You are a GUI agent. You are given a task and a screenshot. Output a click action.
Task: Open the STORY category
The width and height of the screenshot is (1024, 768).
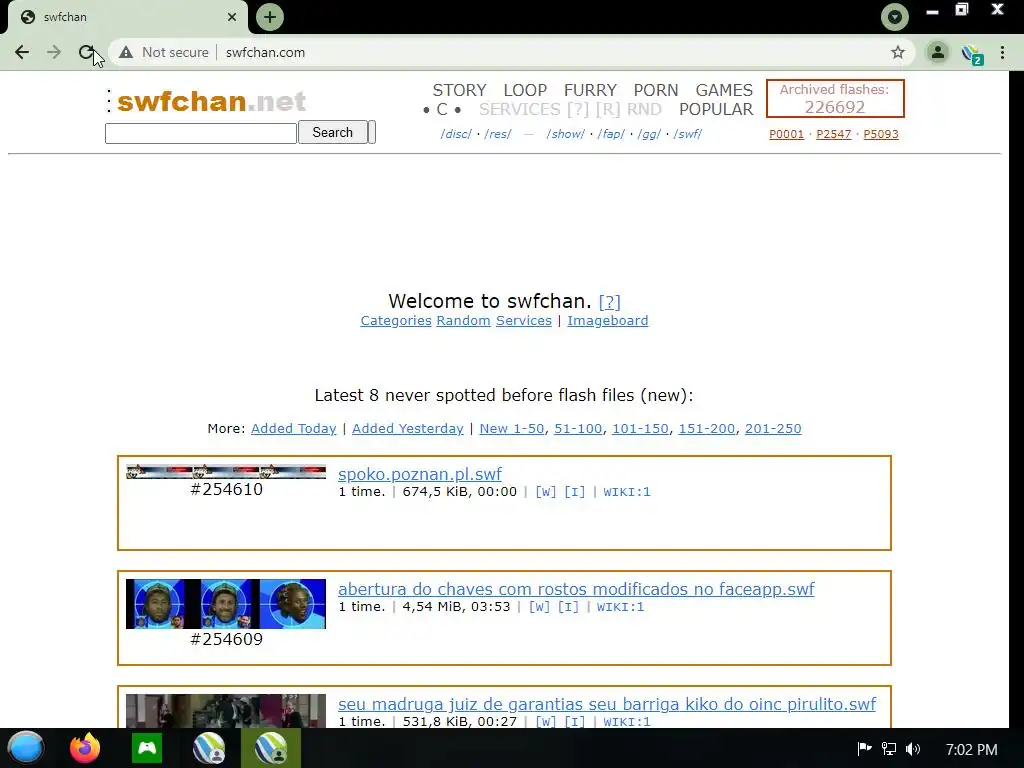tap(459, 90)
